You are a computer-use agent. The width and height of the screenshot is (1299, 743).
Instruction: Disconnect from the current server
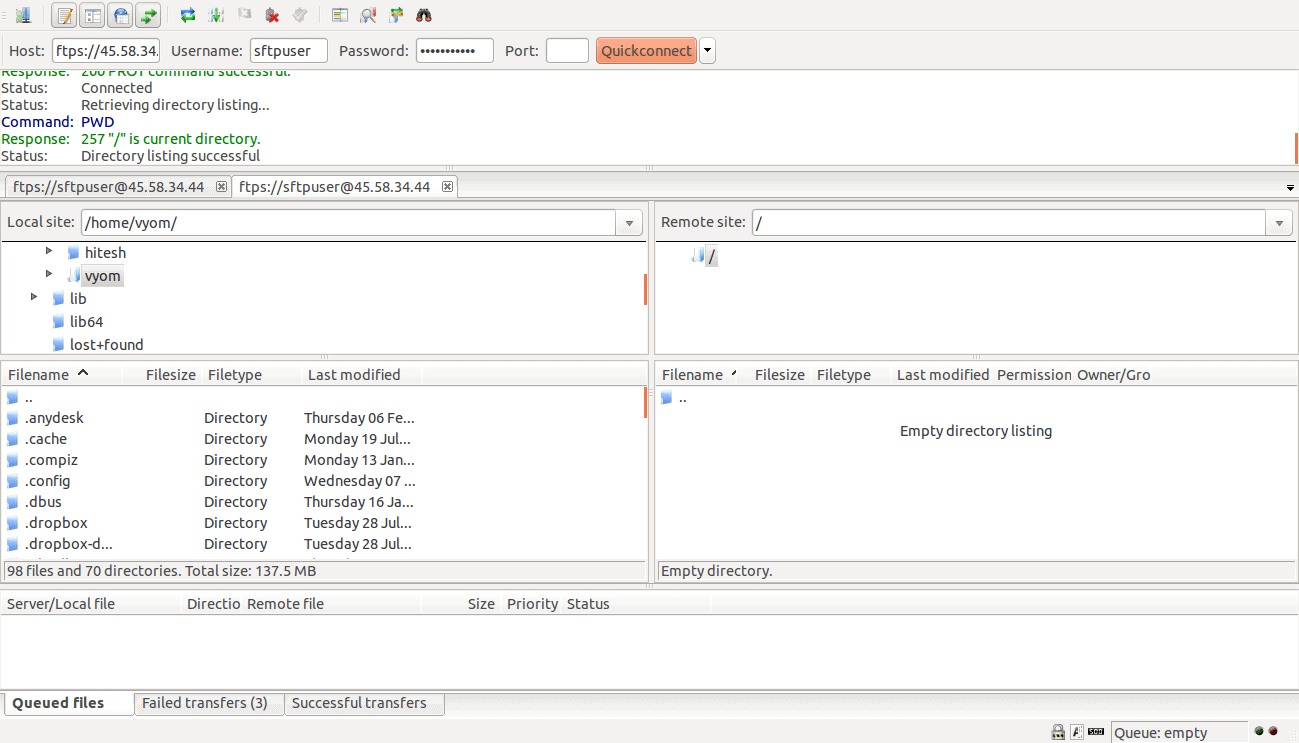tap(272, 15)
